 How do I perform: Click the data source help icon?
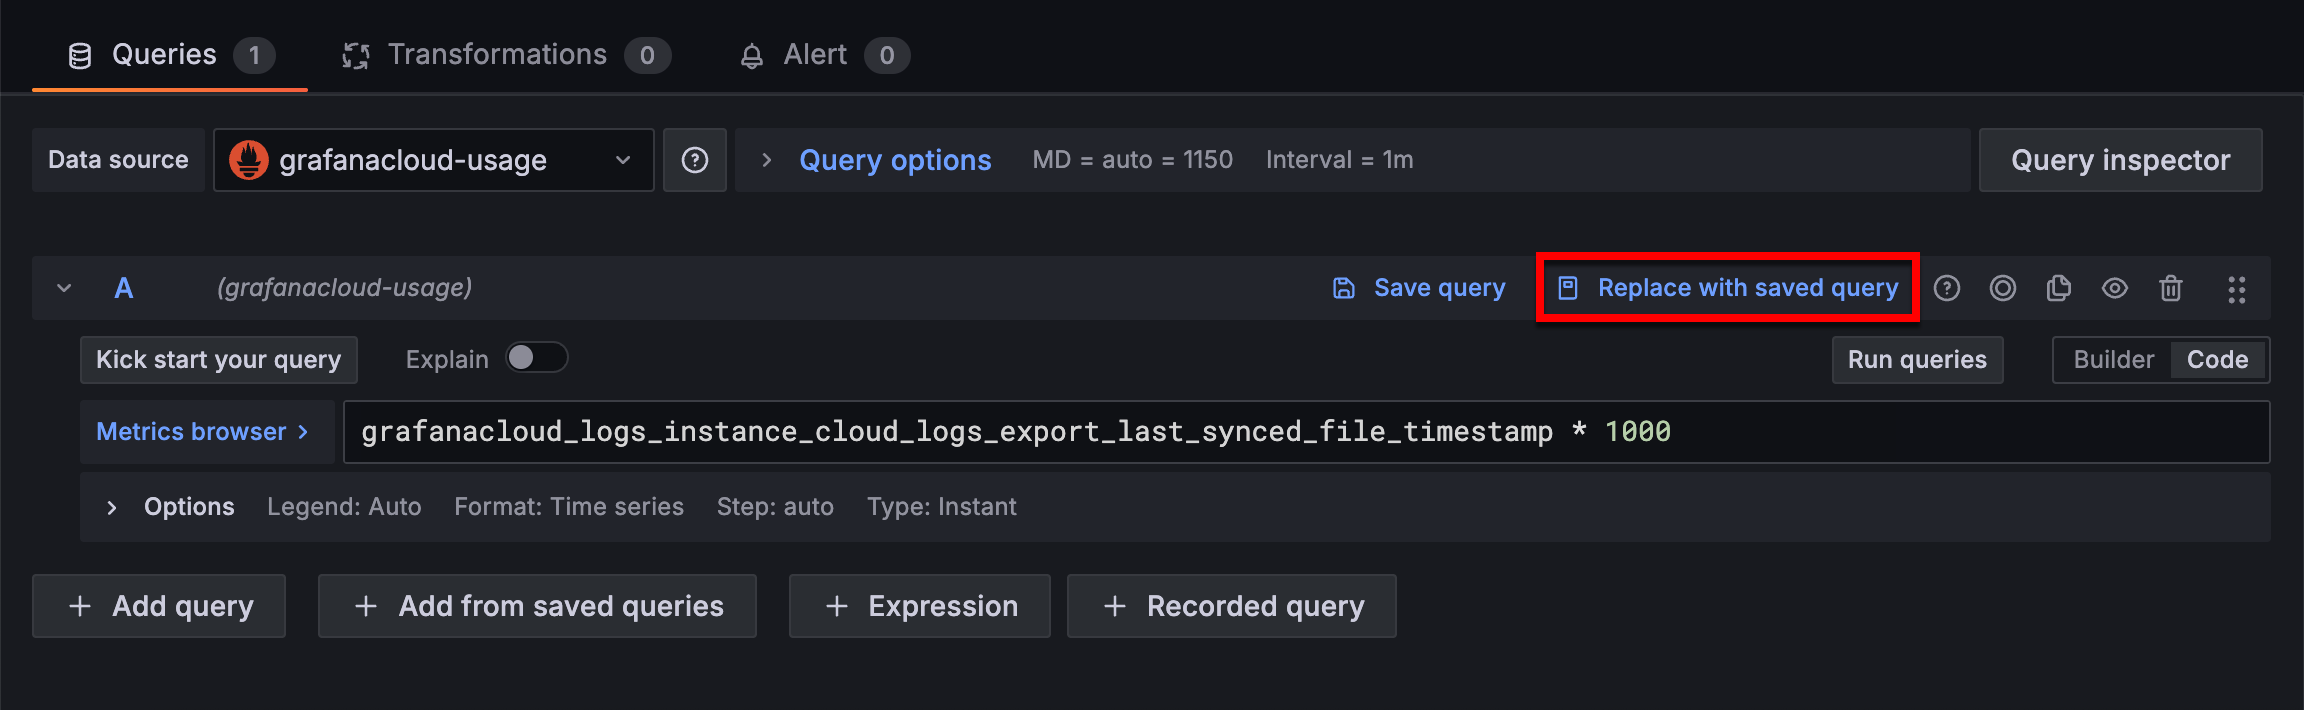coord(695,160)
